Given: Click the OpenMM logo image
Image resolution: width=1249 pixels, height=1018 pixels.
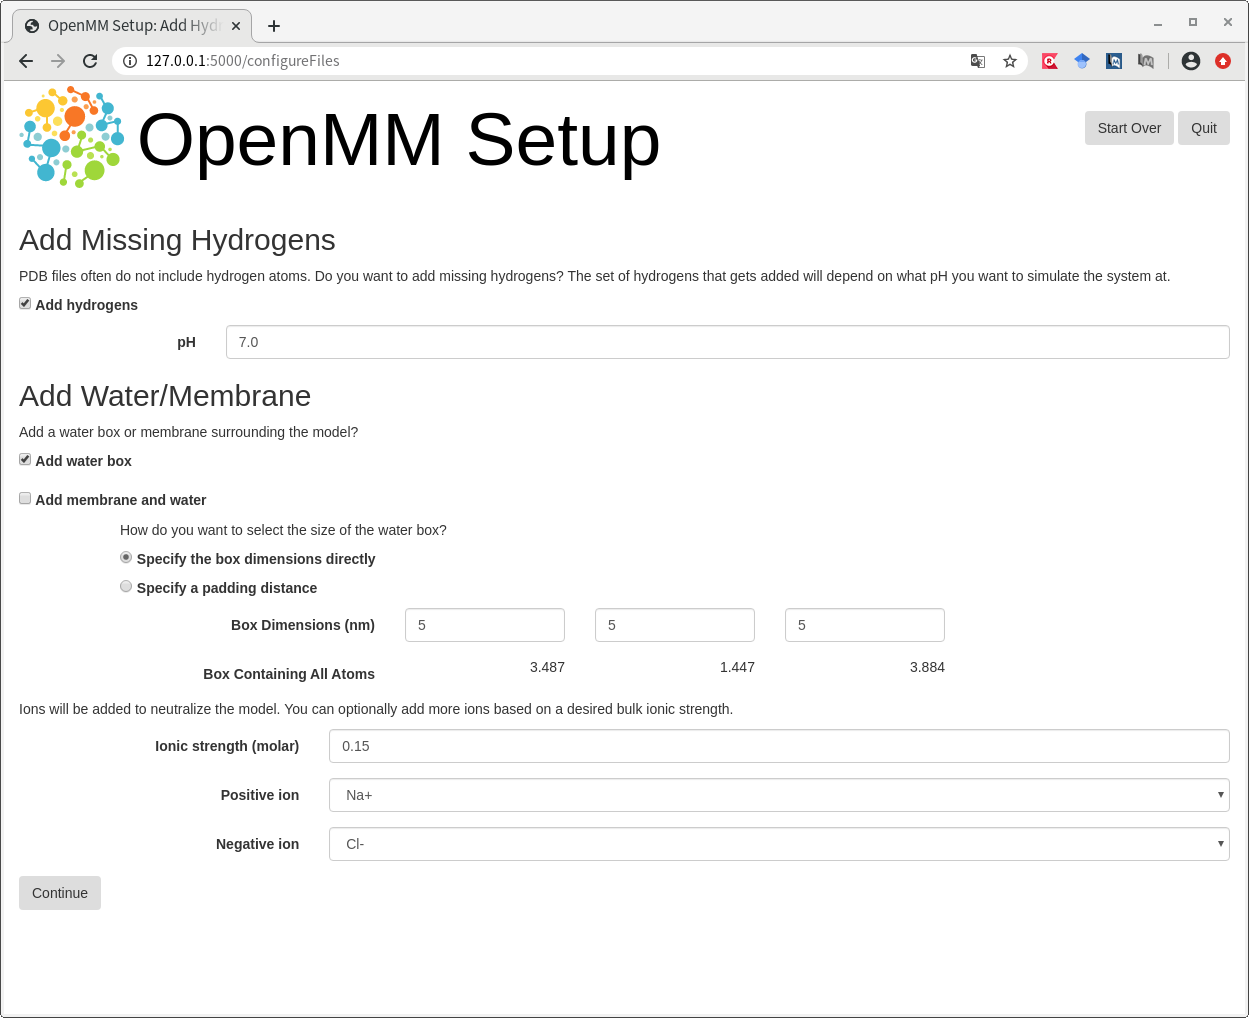Looking at the screenshot, I should point(72,138).
